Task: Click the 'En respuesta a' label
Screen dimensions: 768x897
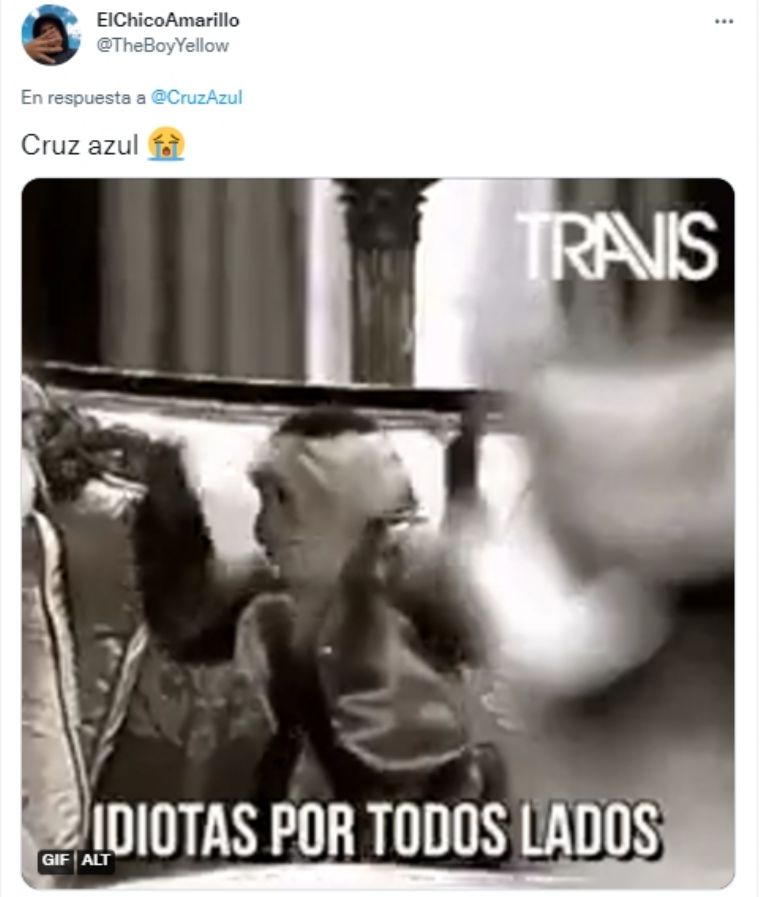Action: [x=83, y=97]
